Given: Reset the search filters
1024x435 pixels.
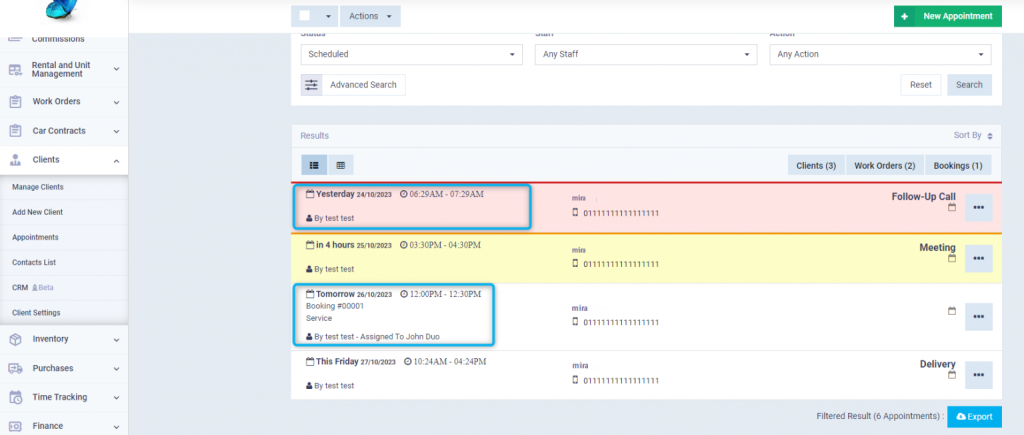Looking at the screenshot, I should [x=921, y=85].
